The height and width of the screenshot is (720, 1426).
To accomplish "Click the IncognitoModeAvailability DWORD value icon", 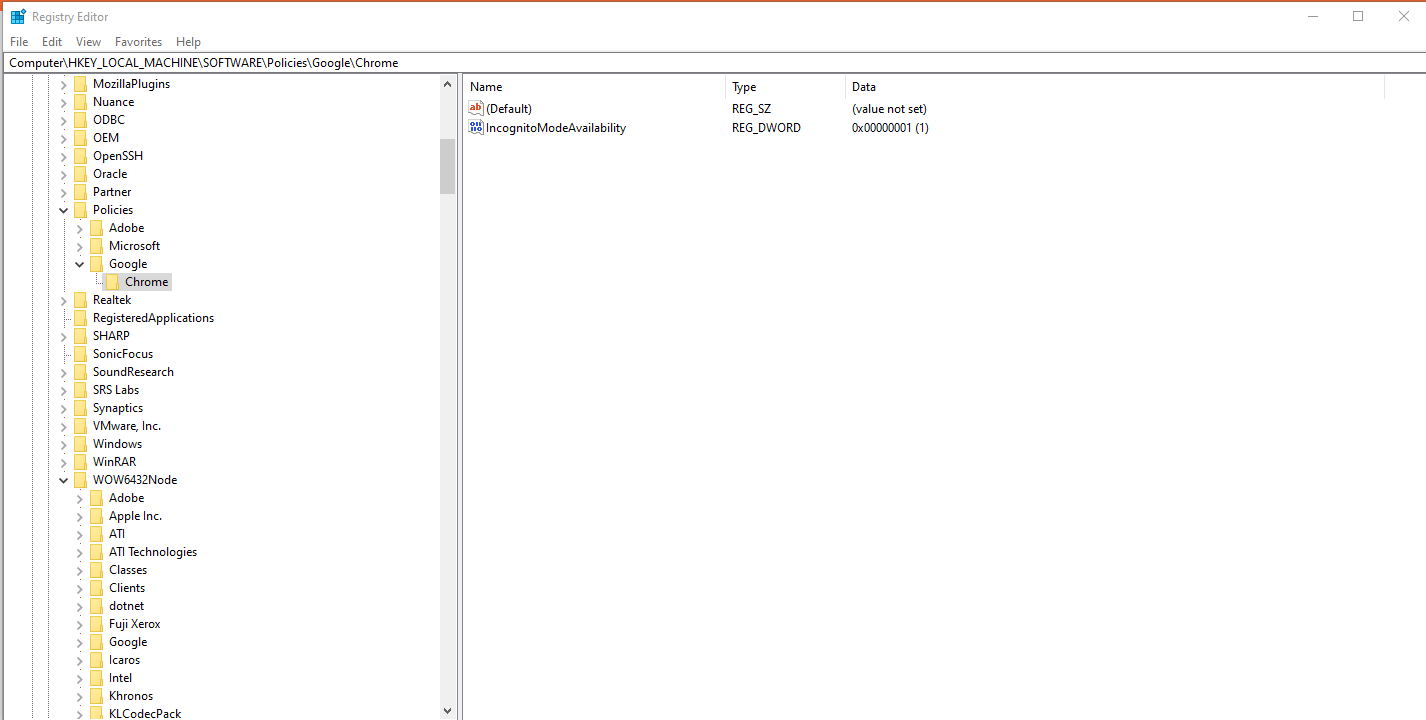I will (476, 127).
